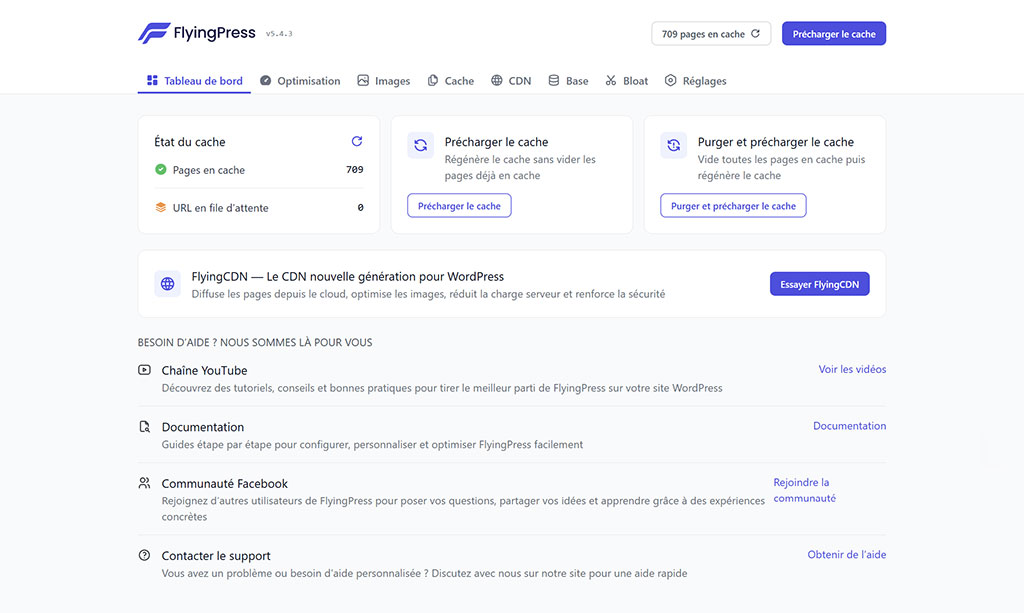Click the FlyingPress logo
This screenshot has width=1024, height=613.
[197, 33]
